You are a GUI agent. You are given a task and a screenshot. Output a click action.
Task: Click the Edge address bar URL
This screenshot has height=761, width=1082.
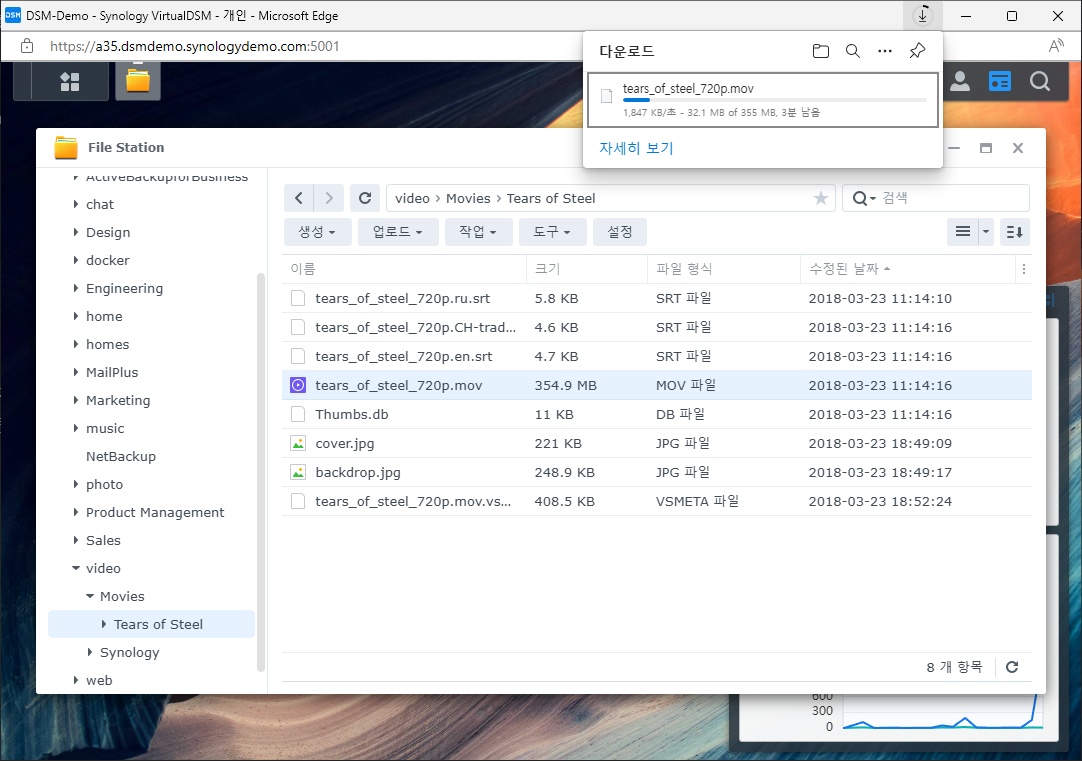pyautogui.click(x=195, y=46)
